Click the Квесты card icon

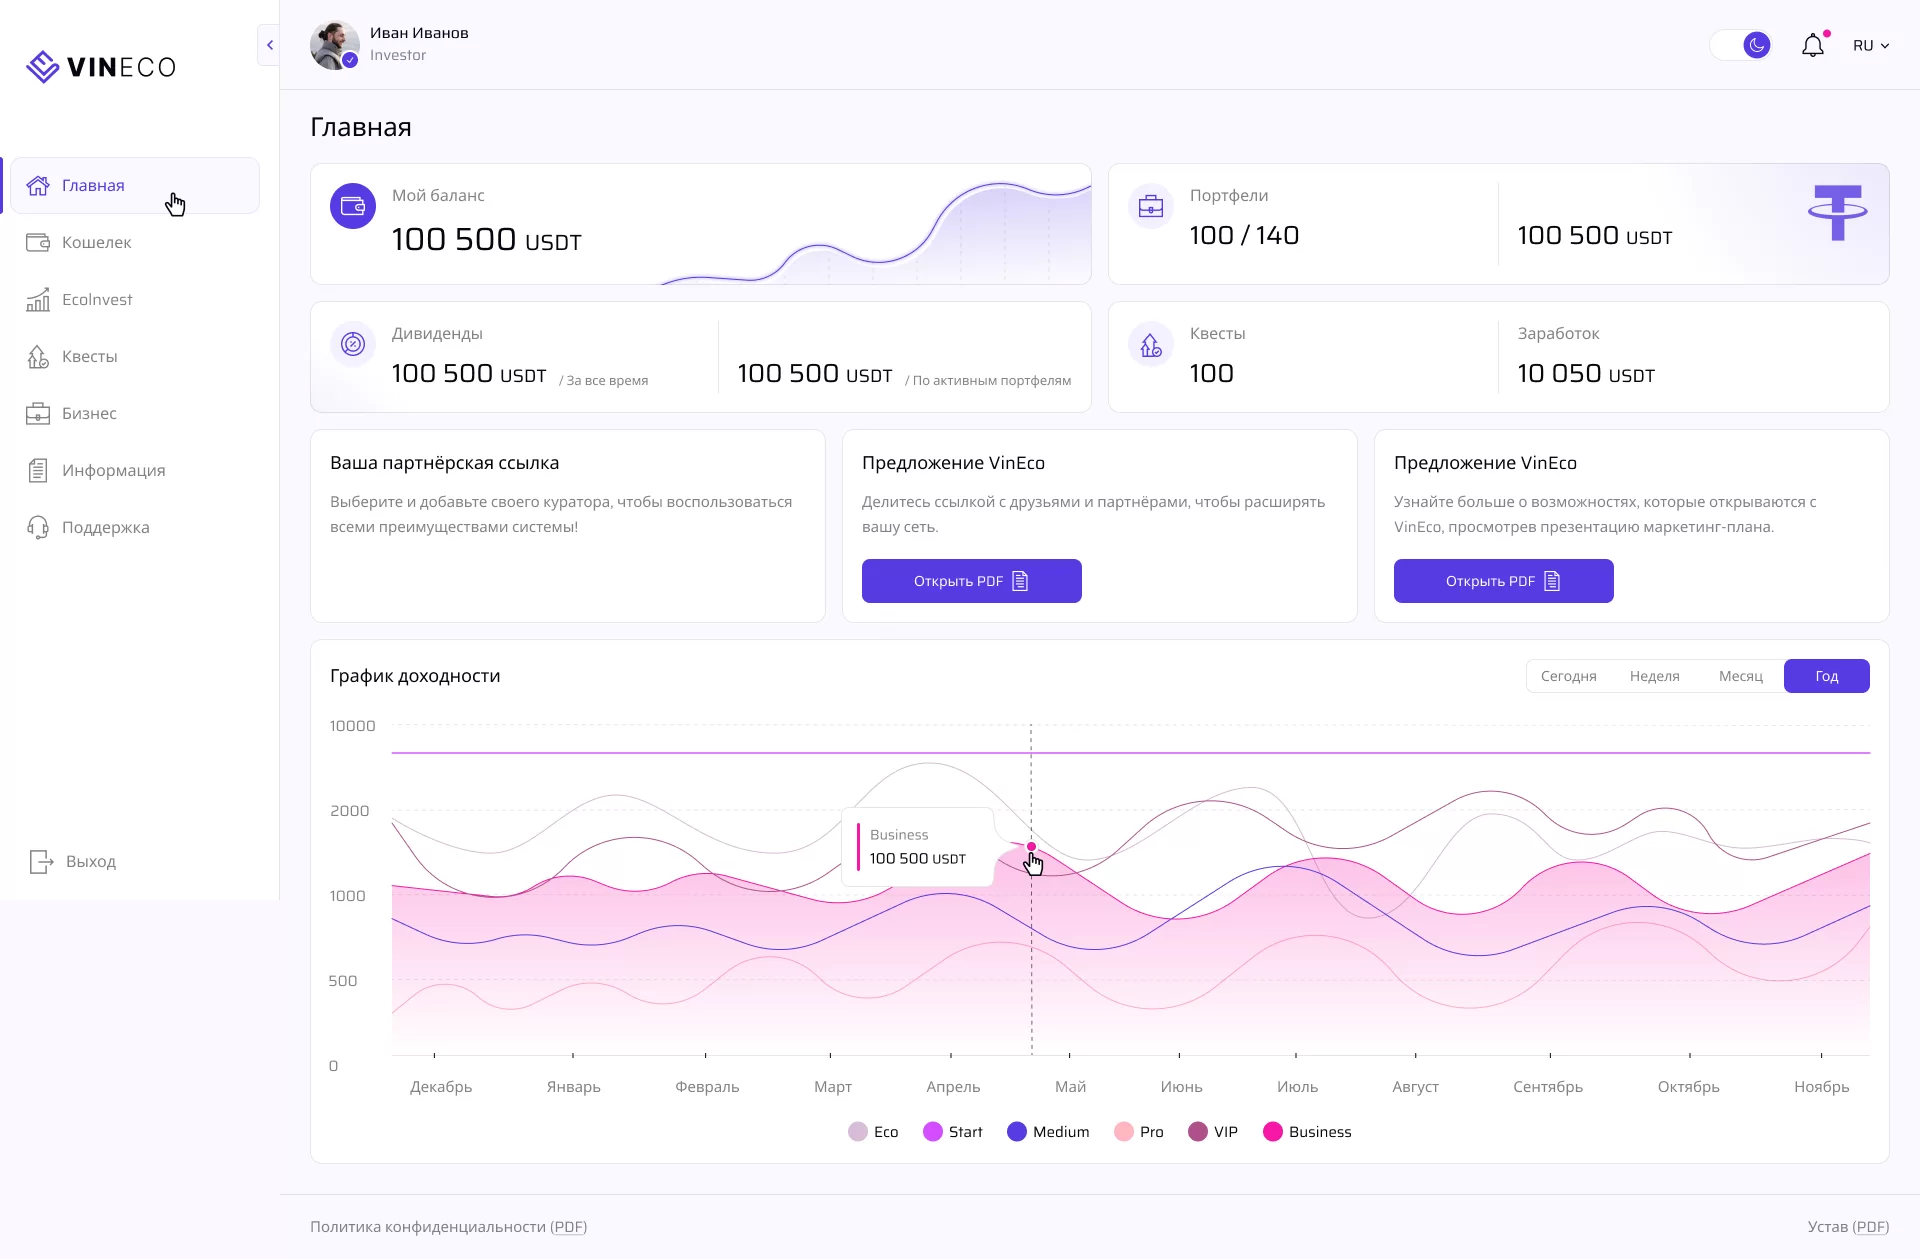(1151, 345)
